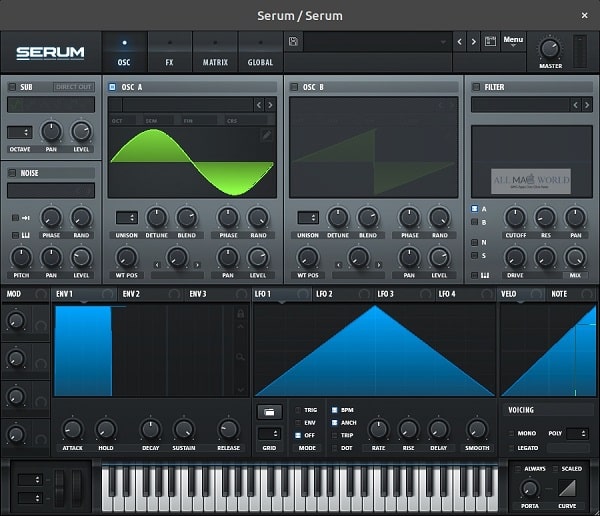Toggle OSC A on/off
Screen dimensions: 600x516
click(112, 87)
